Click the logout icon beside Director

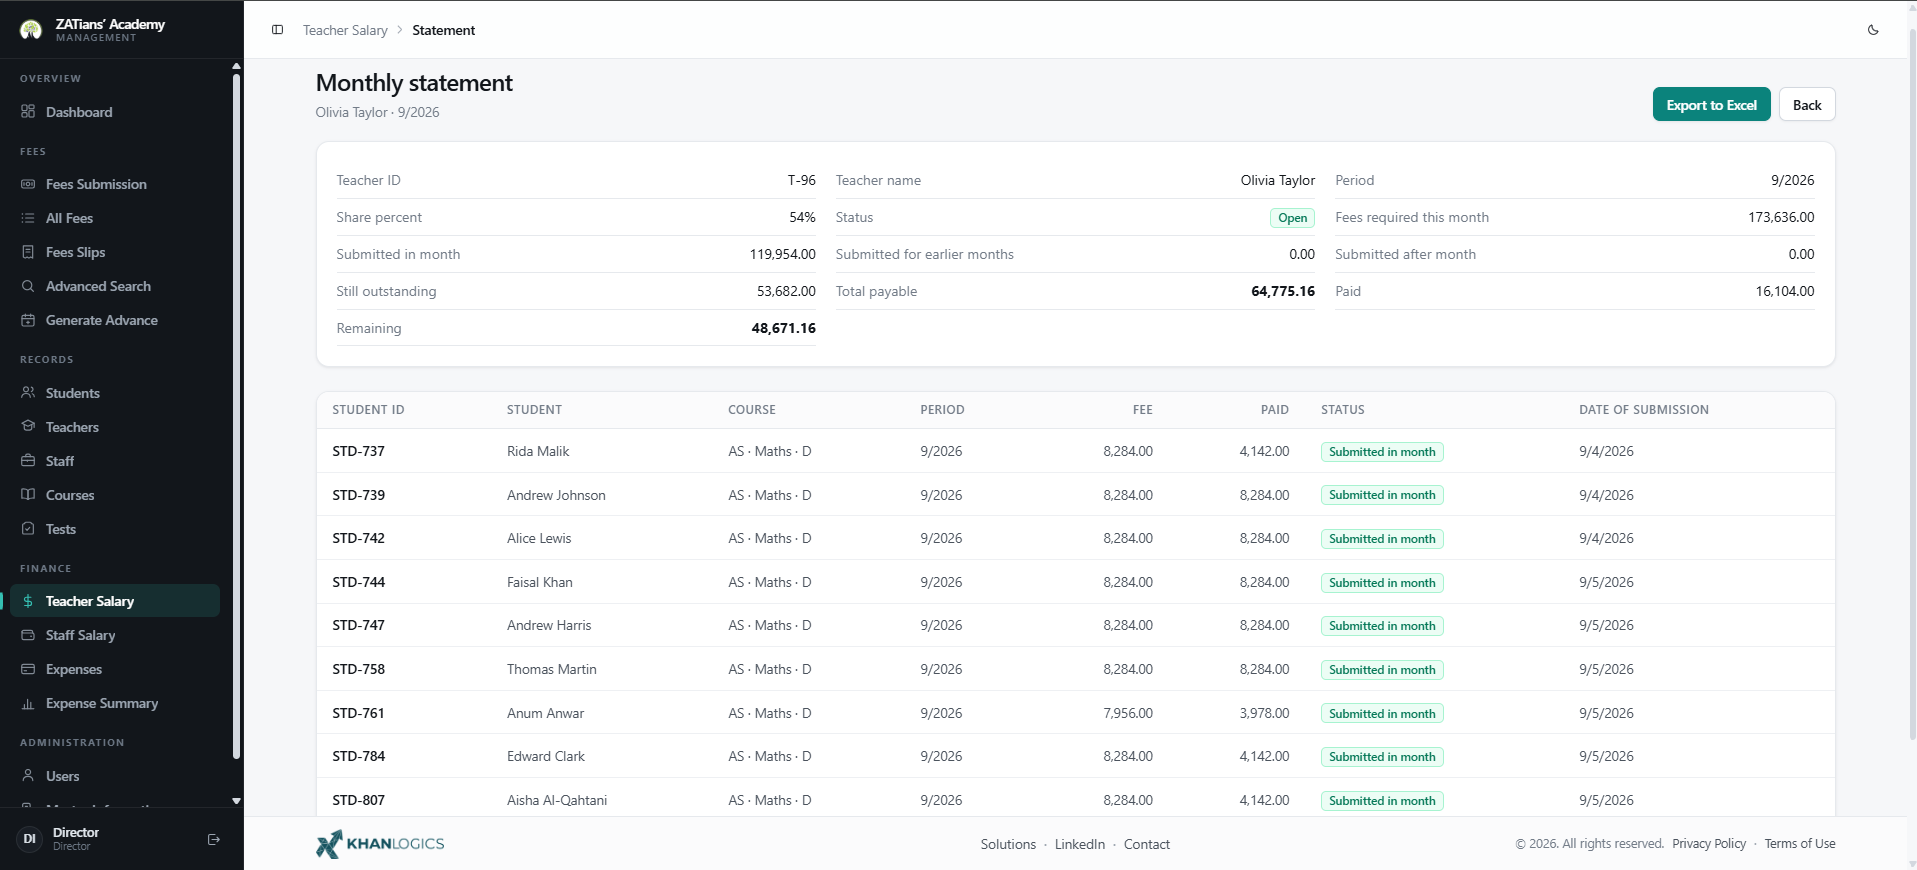click(213, 839)
